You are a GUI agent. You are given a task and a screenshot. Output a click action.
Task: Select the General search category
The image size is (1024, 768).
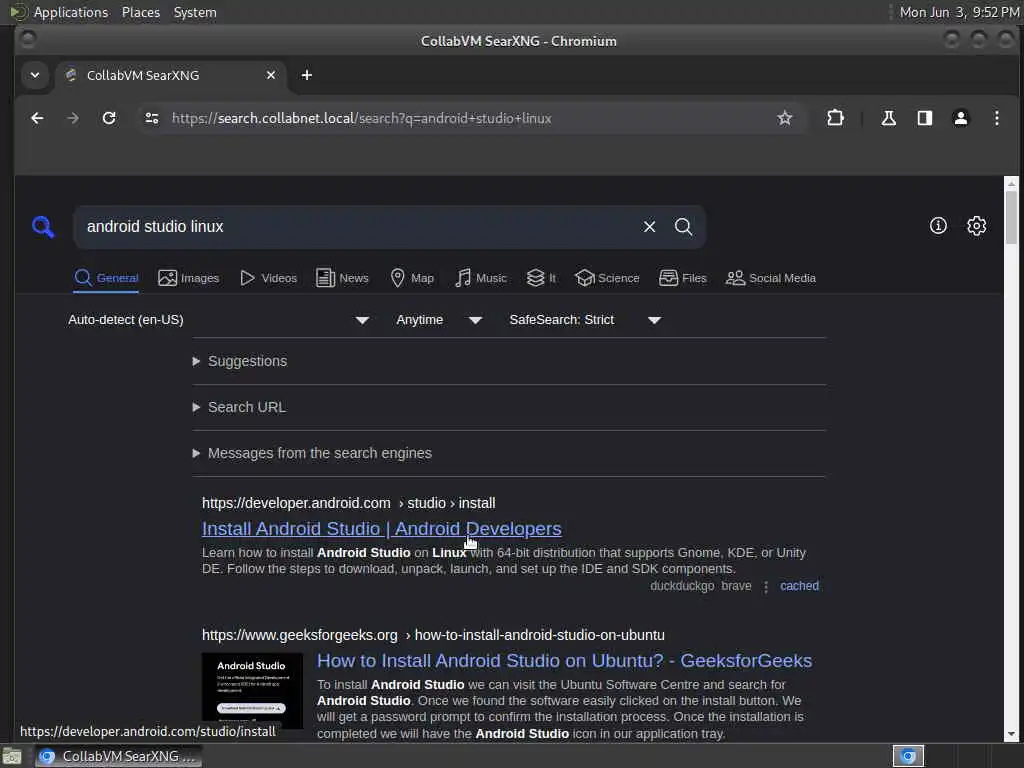point(106,278)
